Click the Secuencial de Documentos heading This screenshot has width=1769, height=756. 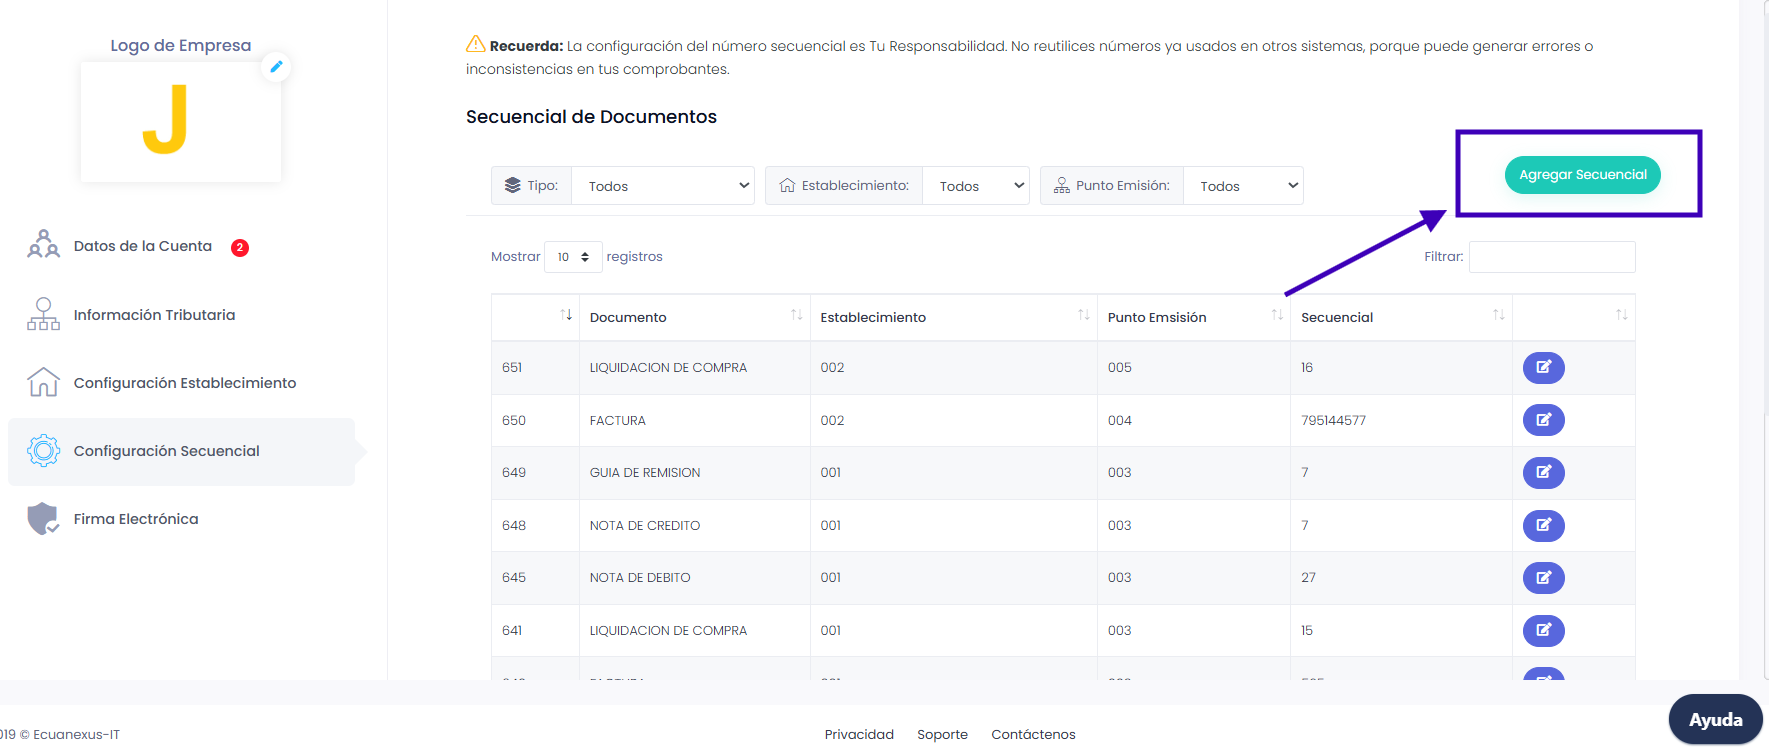point(591,117)
